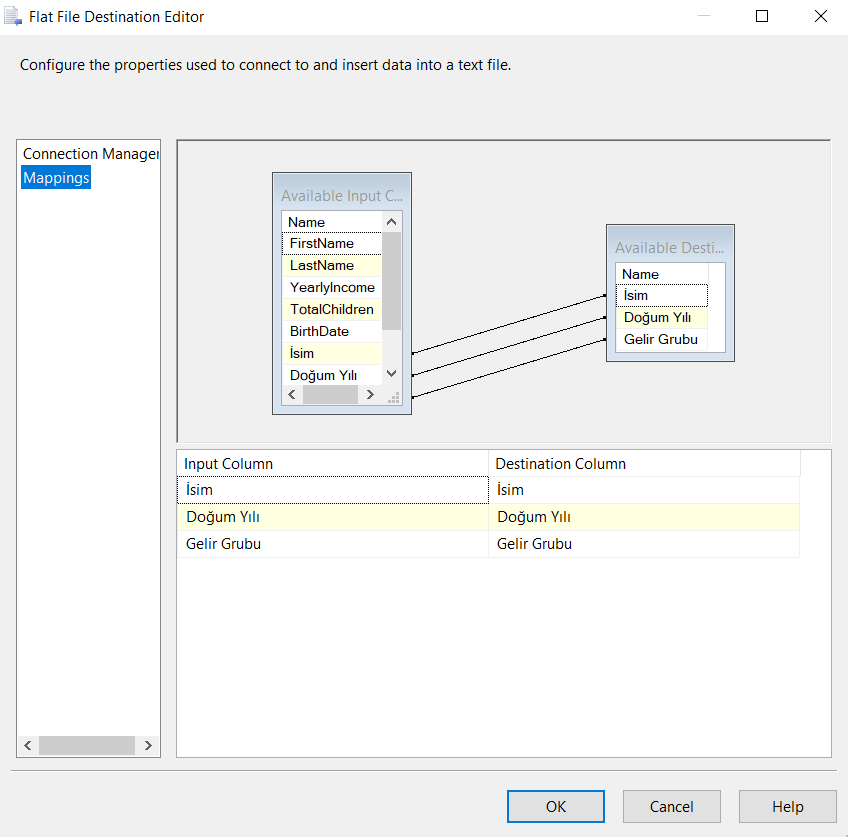Select TotalChildren input column
The width and height of the screenshot is (848, 837).
click(332, 309)
